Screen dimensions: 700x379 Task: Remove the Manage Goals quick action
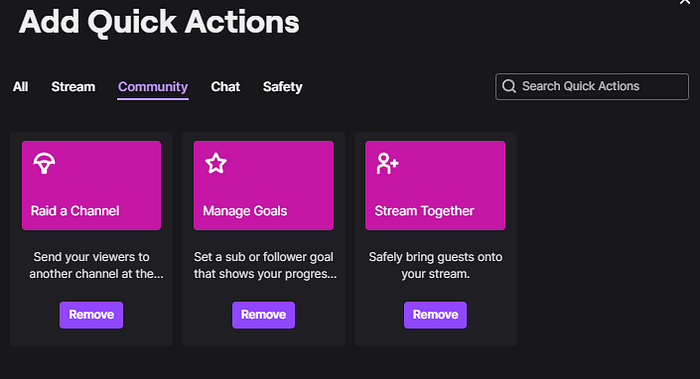tap(263, 315)
